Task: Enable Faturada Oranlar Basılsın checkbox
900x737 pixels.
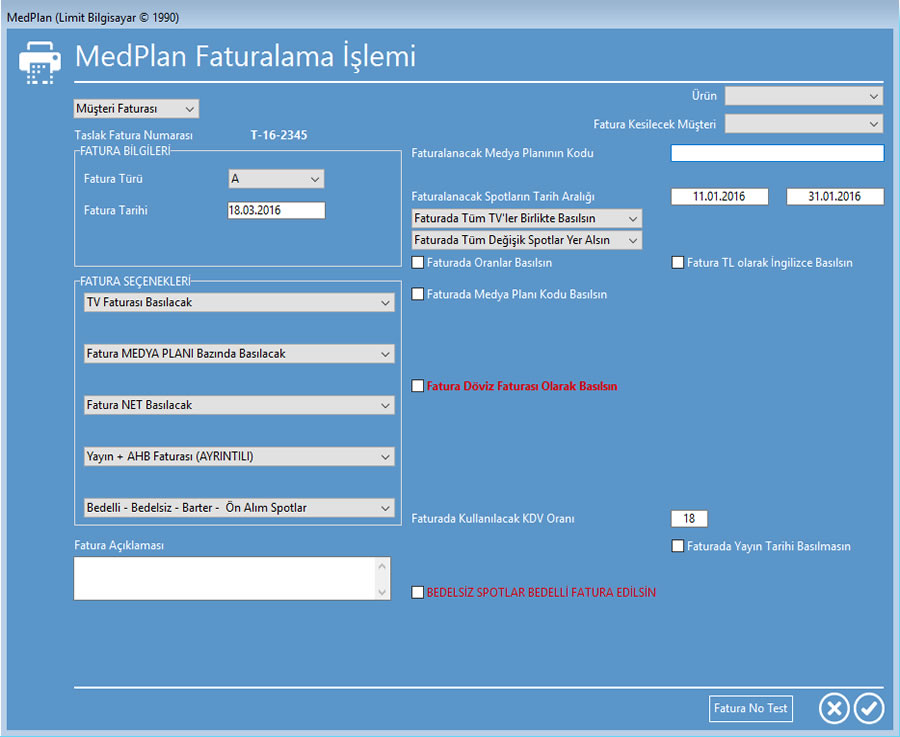Action: pos(418,263)
